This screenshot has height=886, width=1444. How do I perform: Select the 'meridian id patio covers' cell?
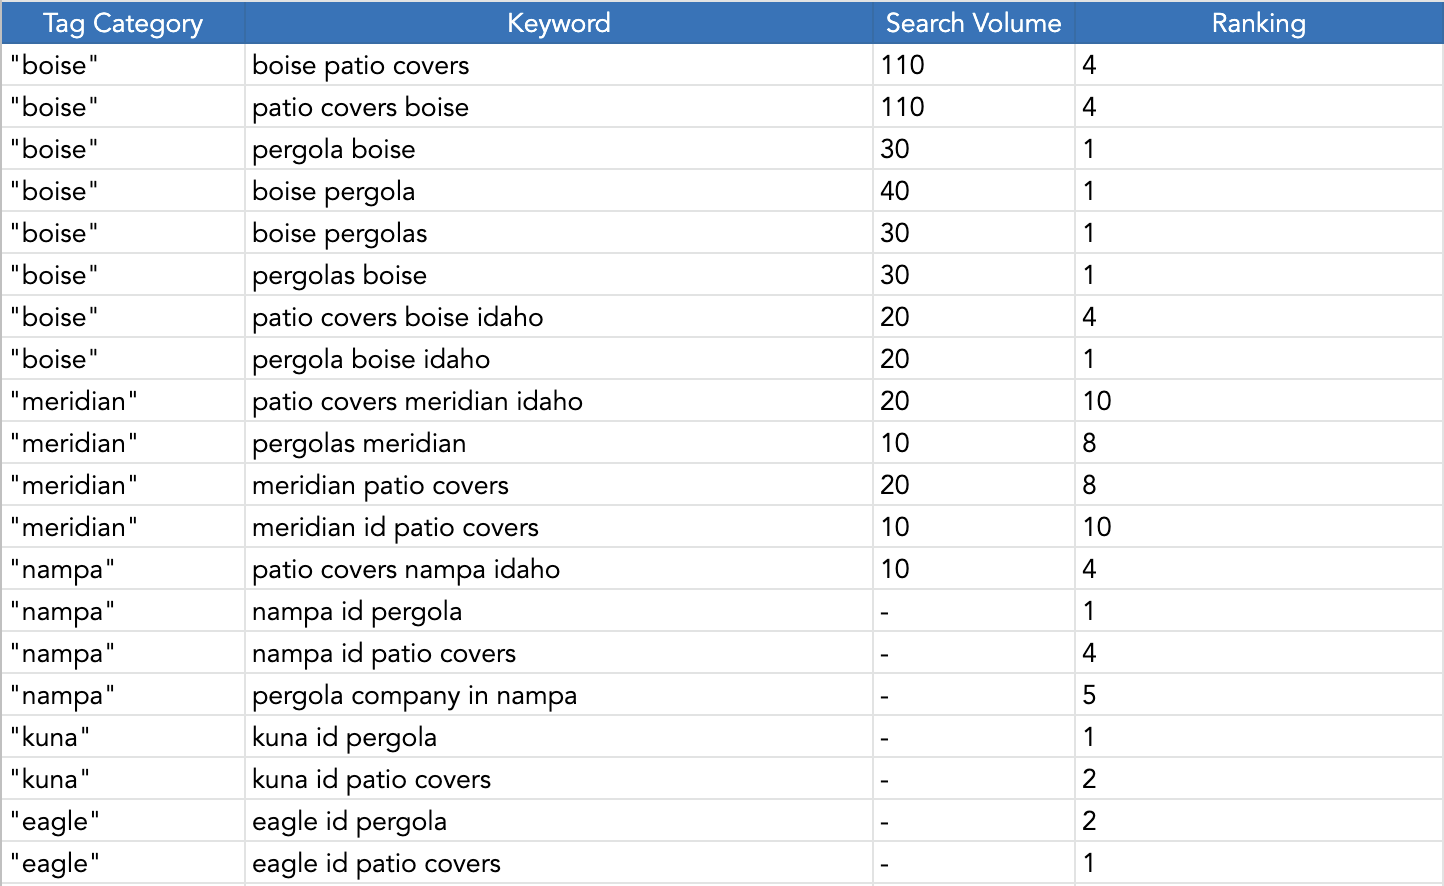click(x=559, y=527)
